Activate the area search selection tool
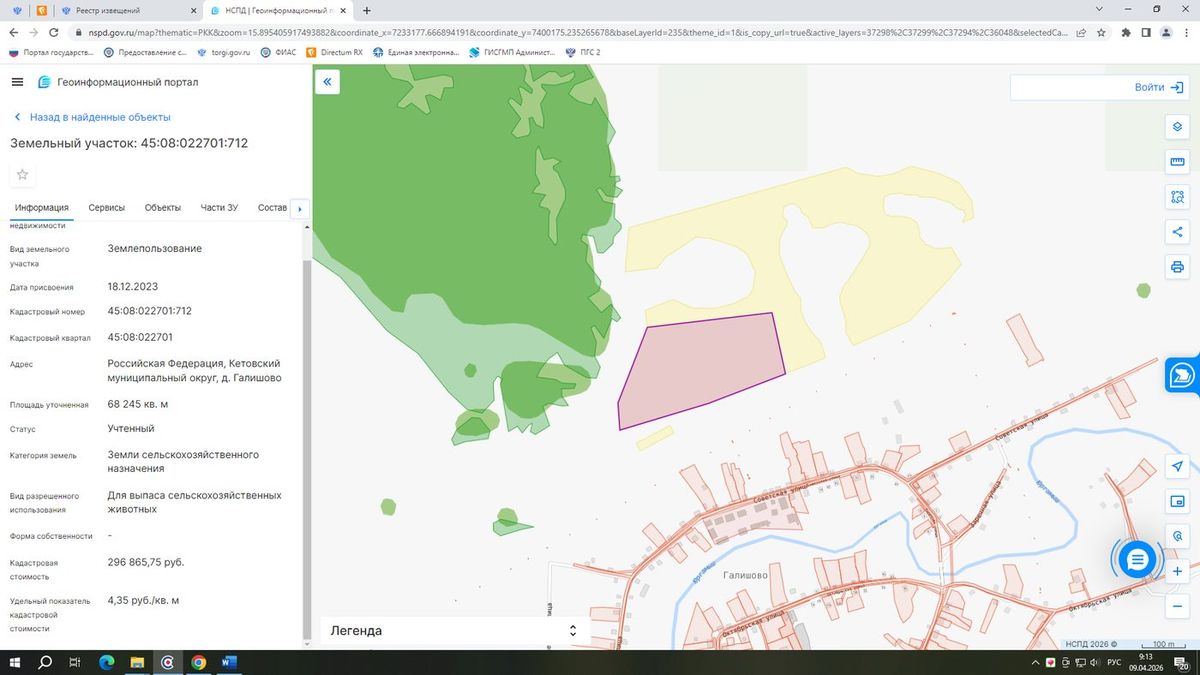 point(1177,197)
